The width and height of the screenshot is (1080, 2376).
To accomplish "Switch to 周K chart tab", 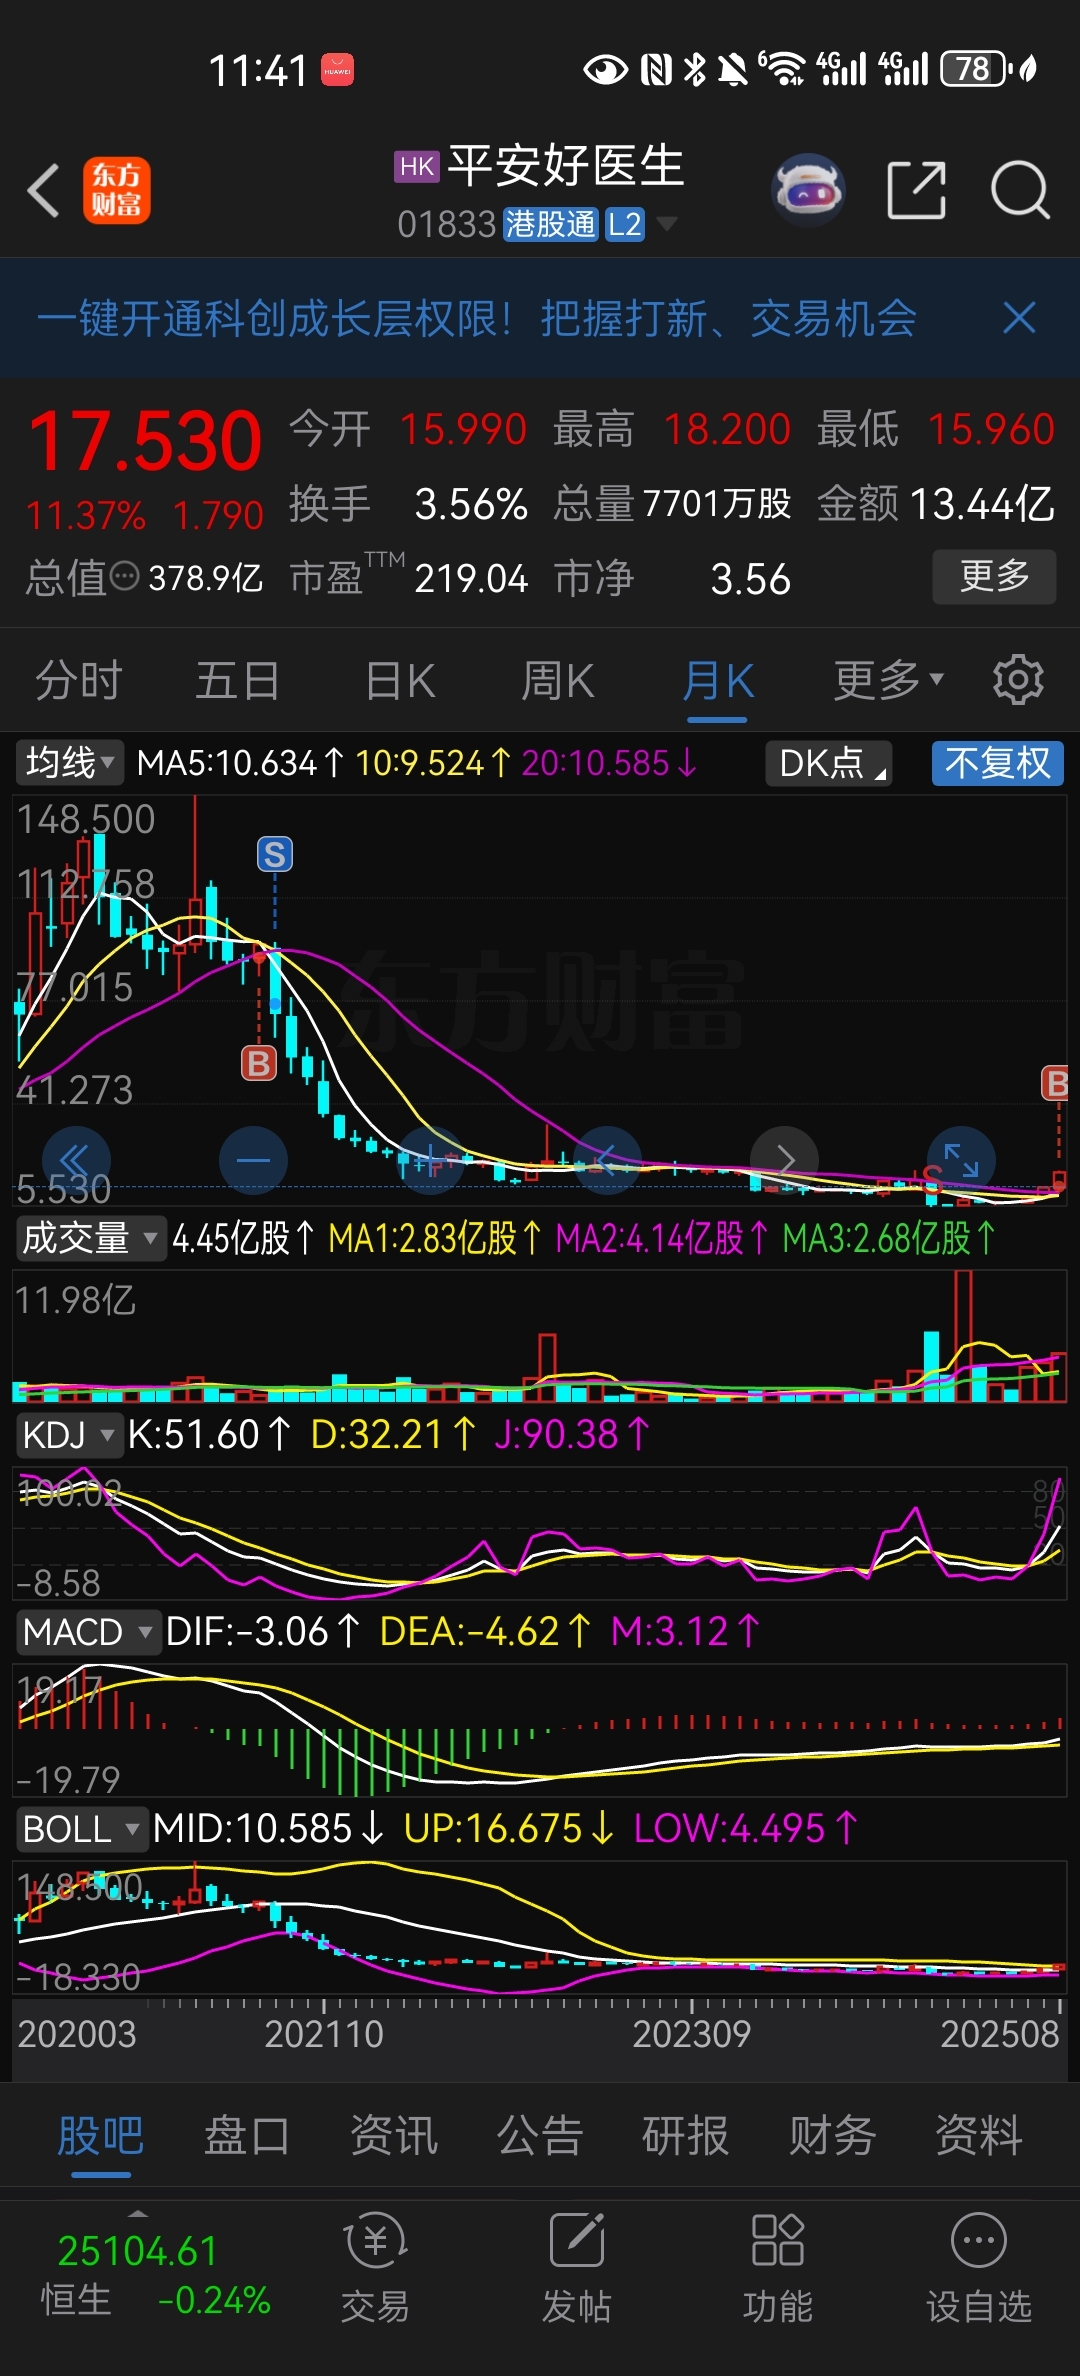I will (558, 681).
